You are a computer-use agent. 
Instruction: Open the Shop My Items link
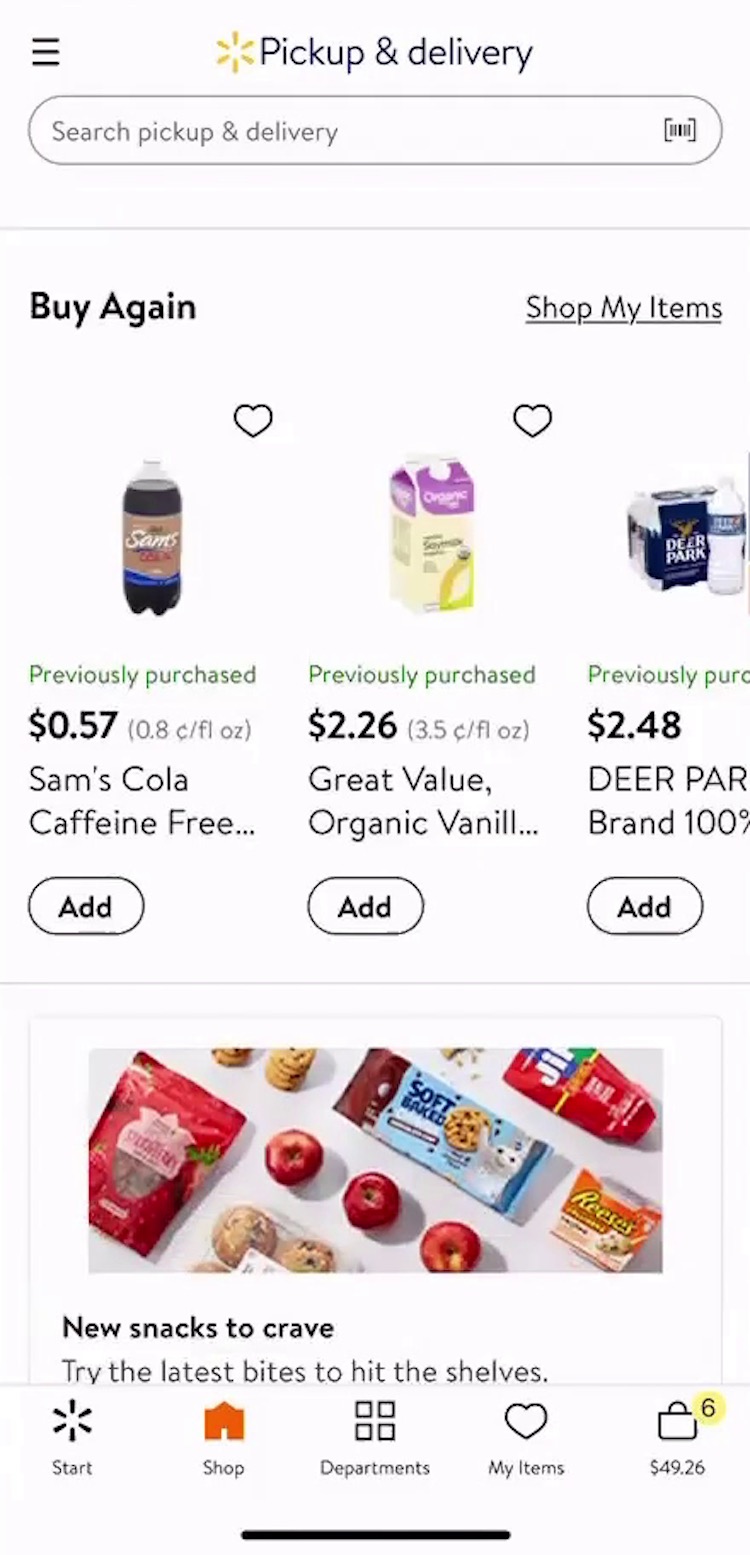coord(623,308)
